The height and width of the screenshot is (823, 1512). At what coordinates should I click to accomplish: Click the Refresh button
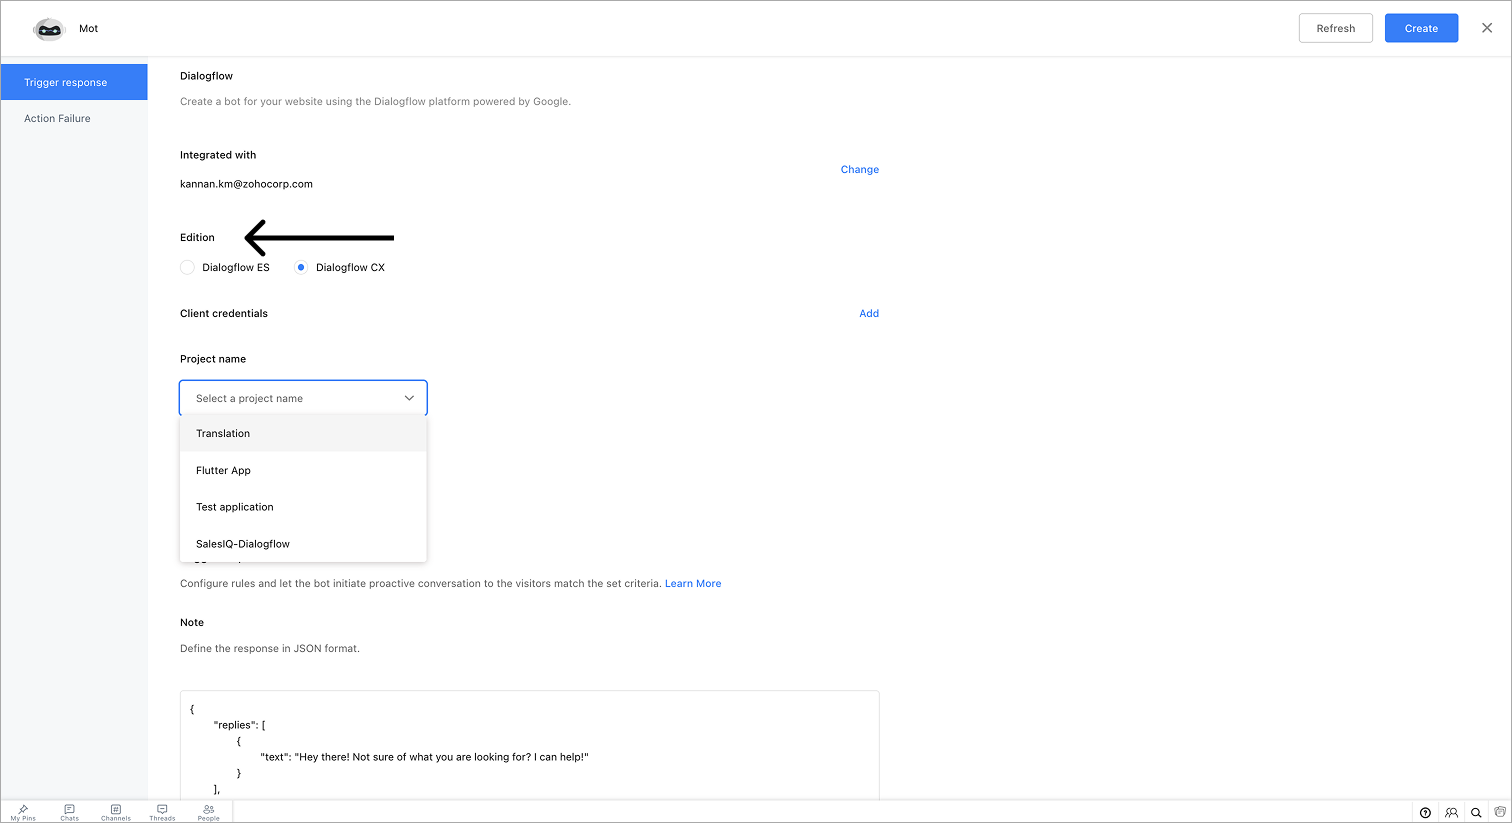[x=1335, y=29]
